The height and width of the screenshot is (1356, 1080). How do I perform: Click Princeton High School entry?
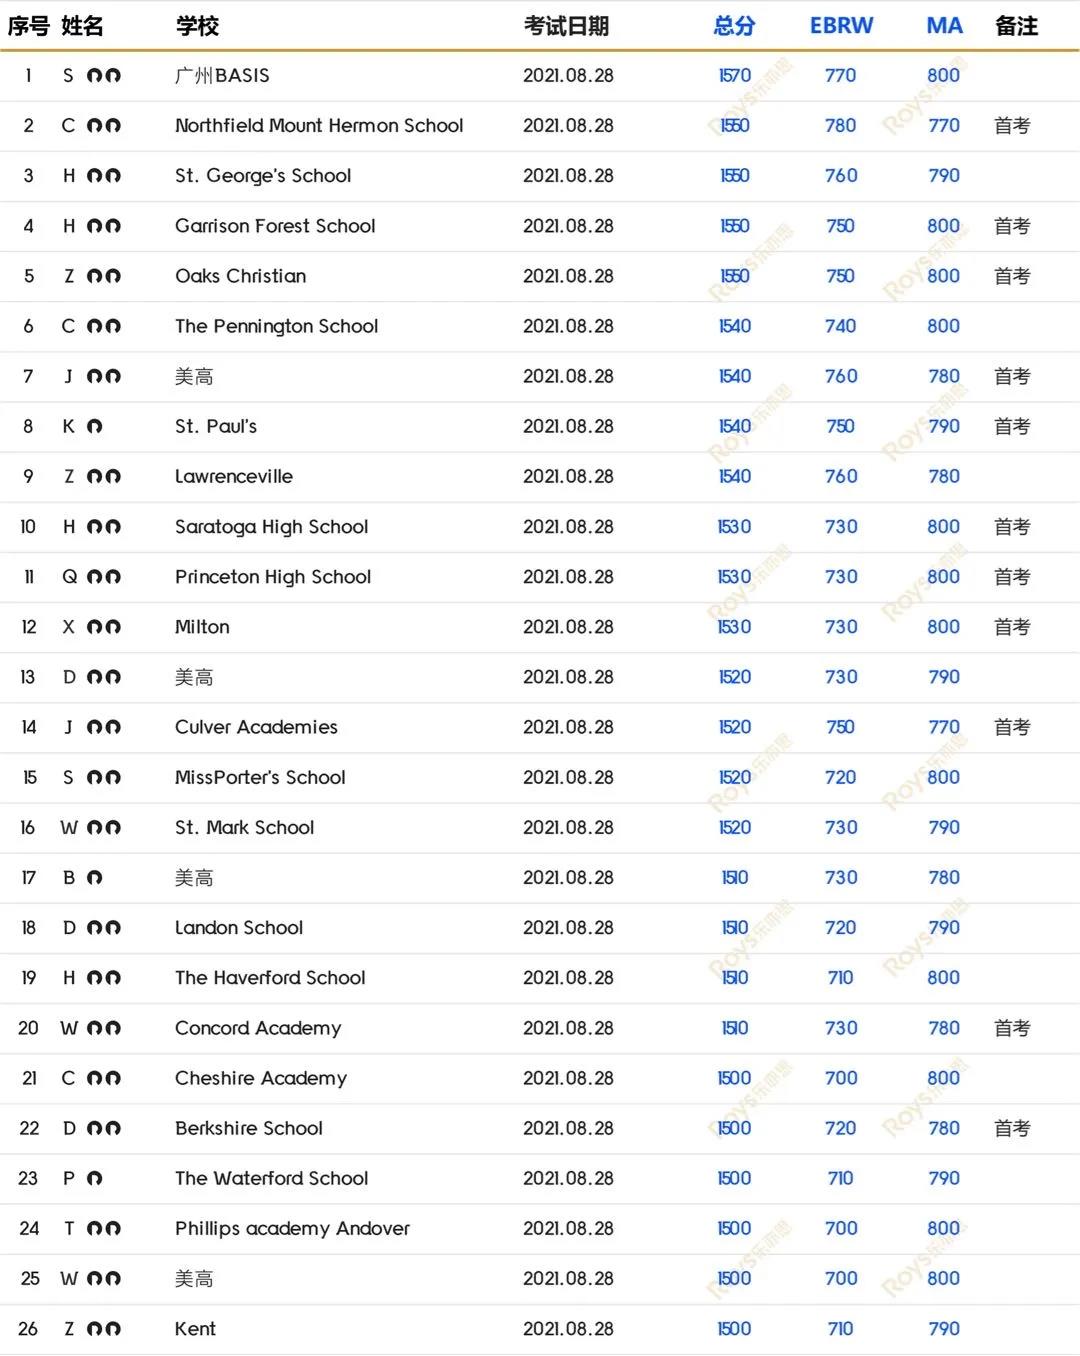click(x=273, y=577)
